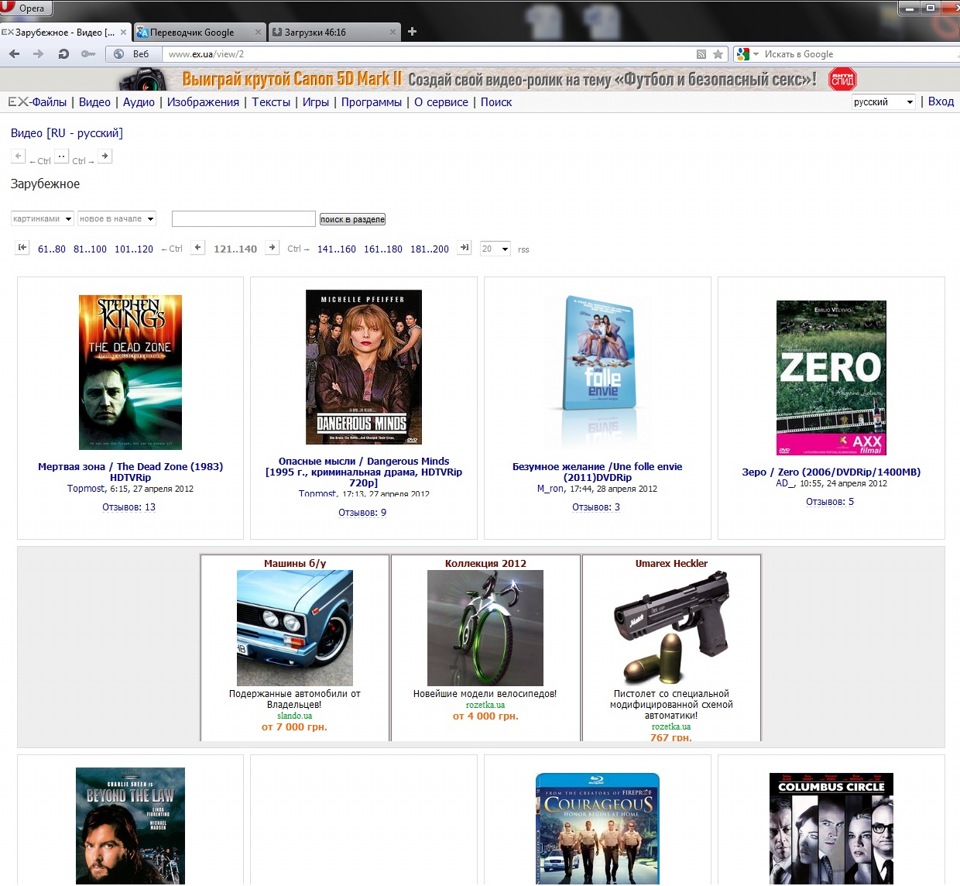This screenshot has width=960, height=886.
Task: Switch to the Загрузки 46:16 tab
Action: [315, 32]
